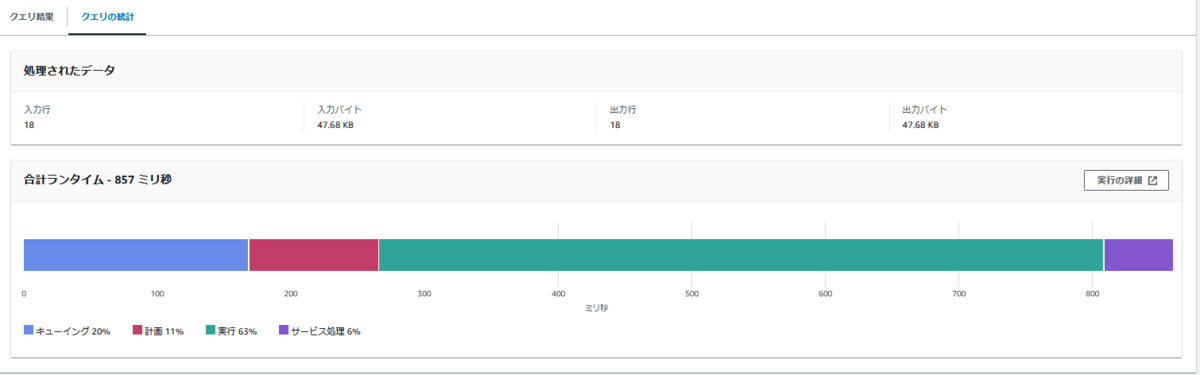
Task: Click the blue キューイング legend swatch
Action: [x=29, y=330]
